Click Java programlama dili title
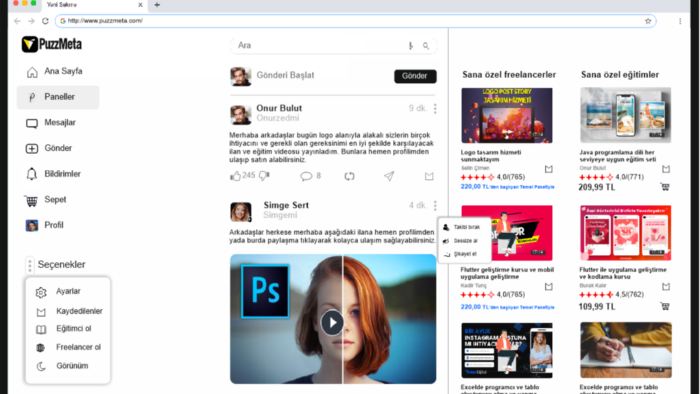700x394 pixels. click(x=617, y=156)
